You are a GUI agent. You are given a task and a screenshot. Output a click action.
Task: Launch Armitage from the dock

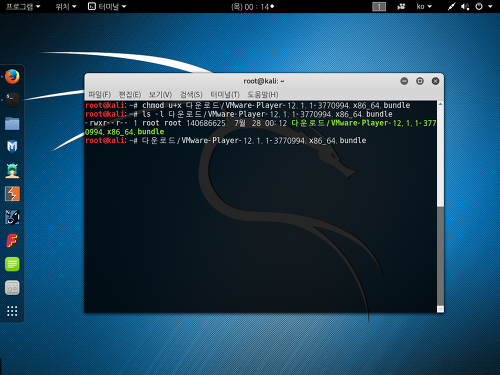(12, 170)
